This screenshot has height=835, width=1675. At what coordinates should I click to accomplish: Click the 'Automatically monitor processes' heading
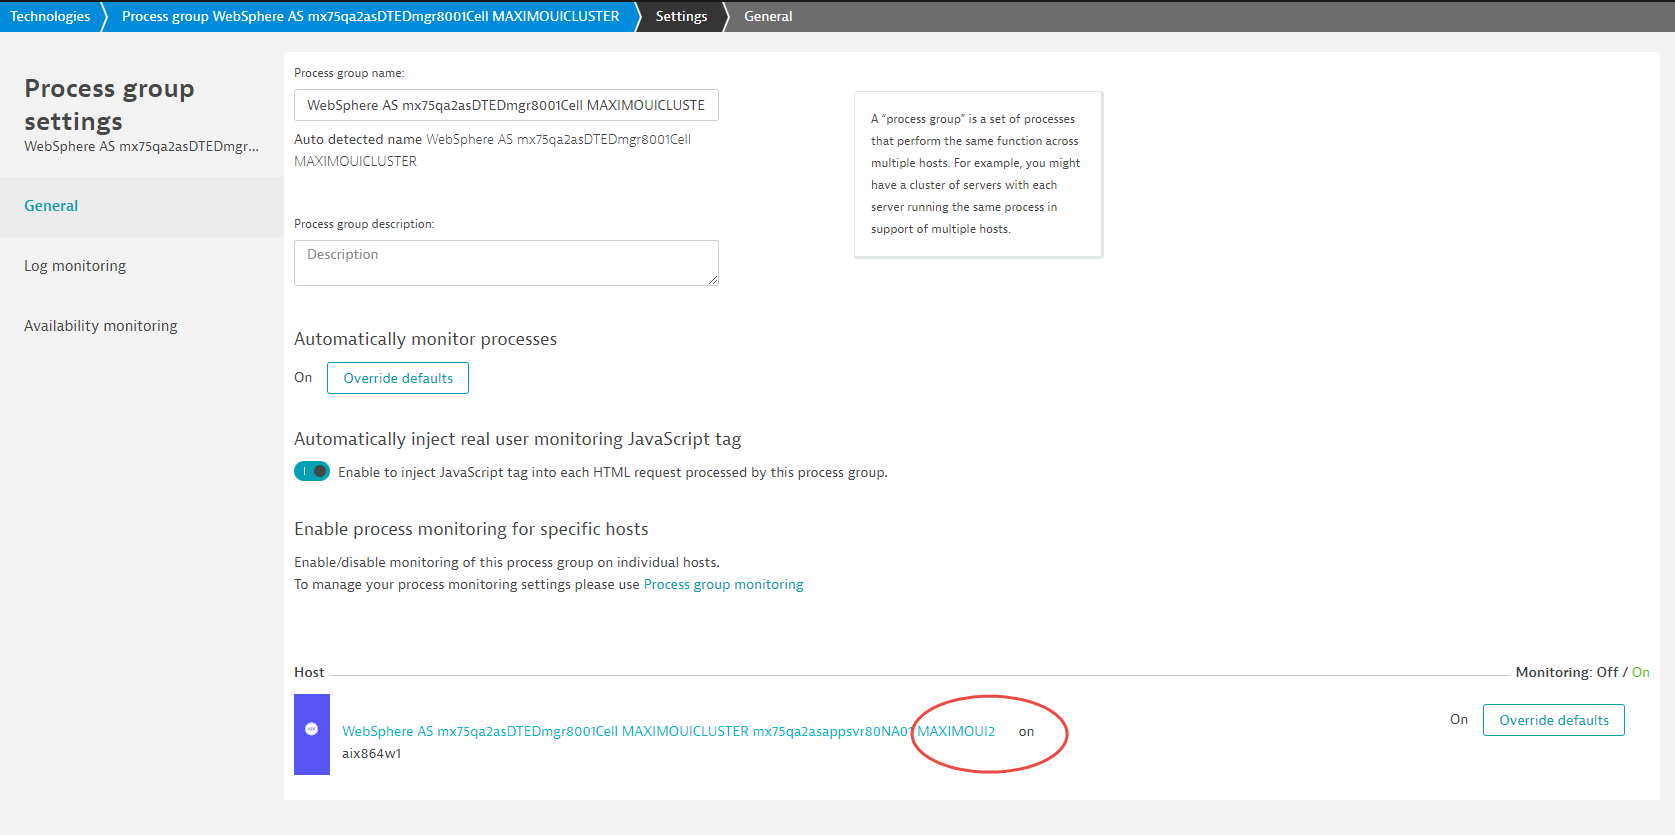425,339
